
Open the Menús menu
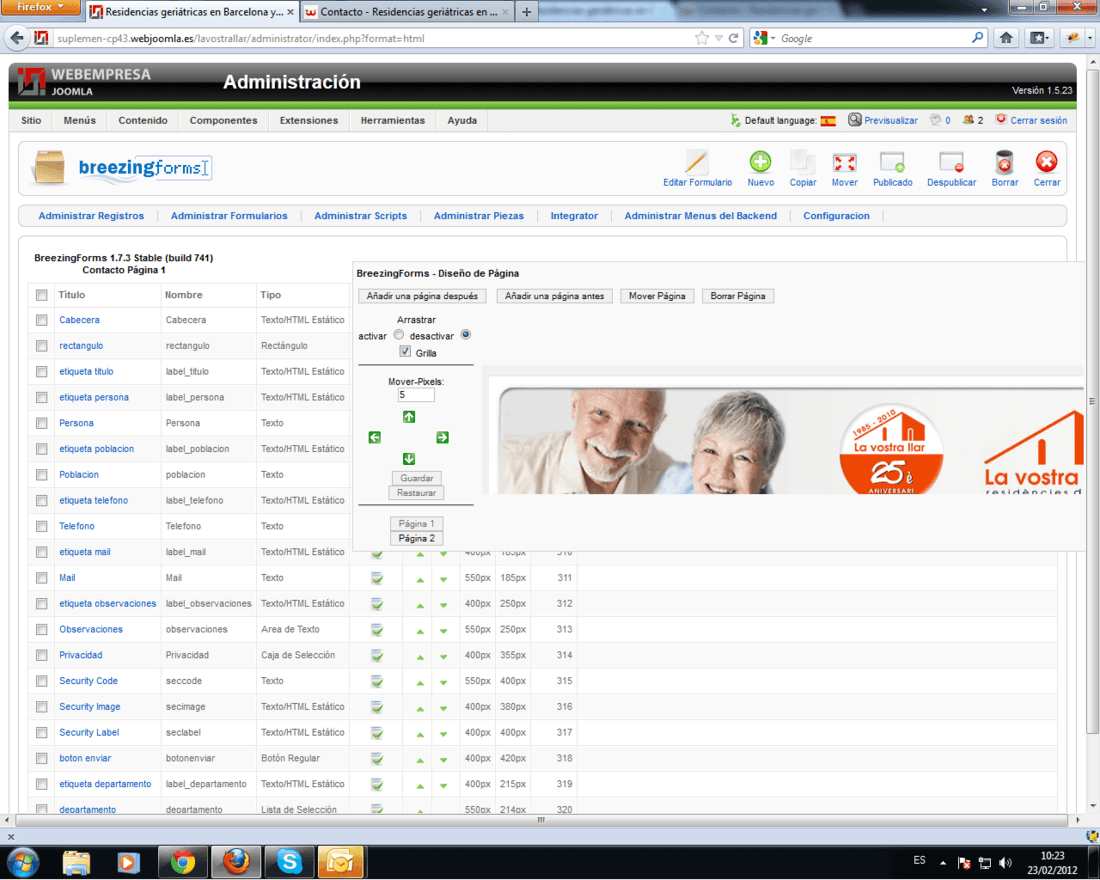[x=79, y=121]
